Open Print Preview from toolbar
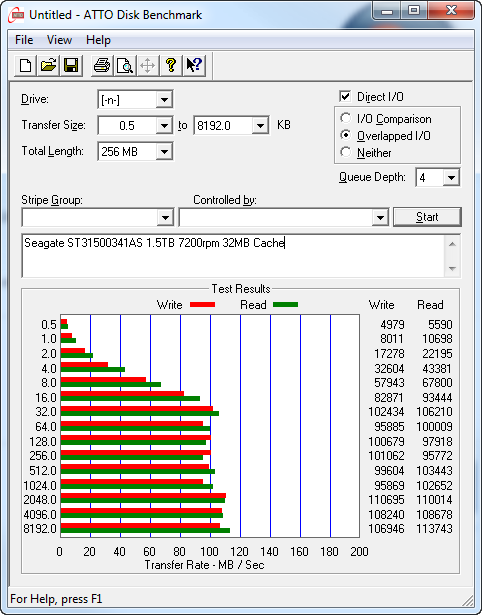 (x=125, y=65)
